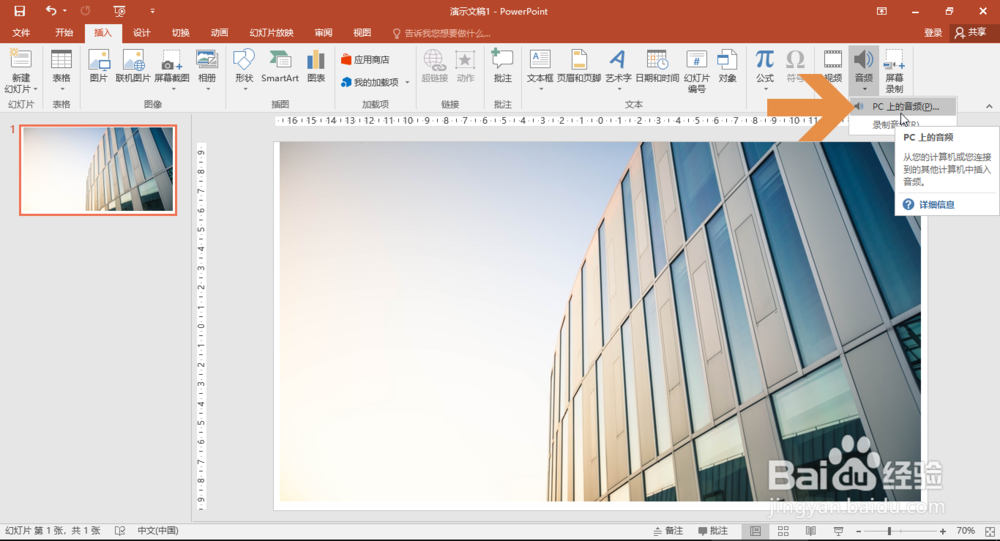Switch to Slide Show (幻灯片放映) tab
Image resolution: width=1000 pixels, height=541 pixels.
click(x=272, y=33)
